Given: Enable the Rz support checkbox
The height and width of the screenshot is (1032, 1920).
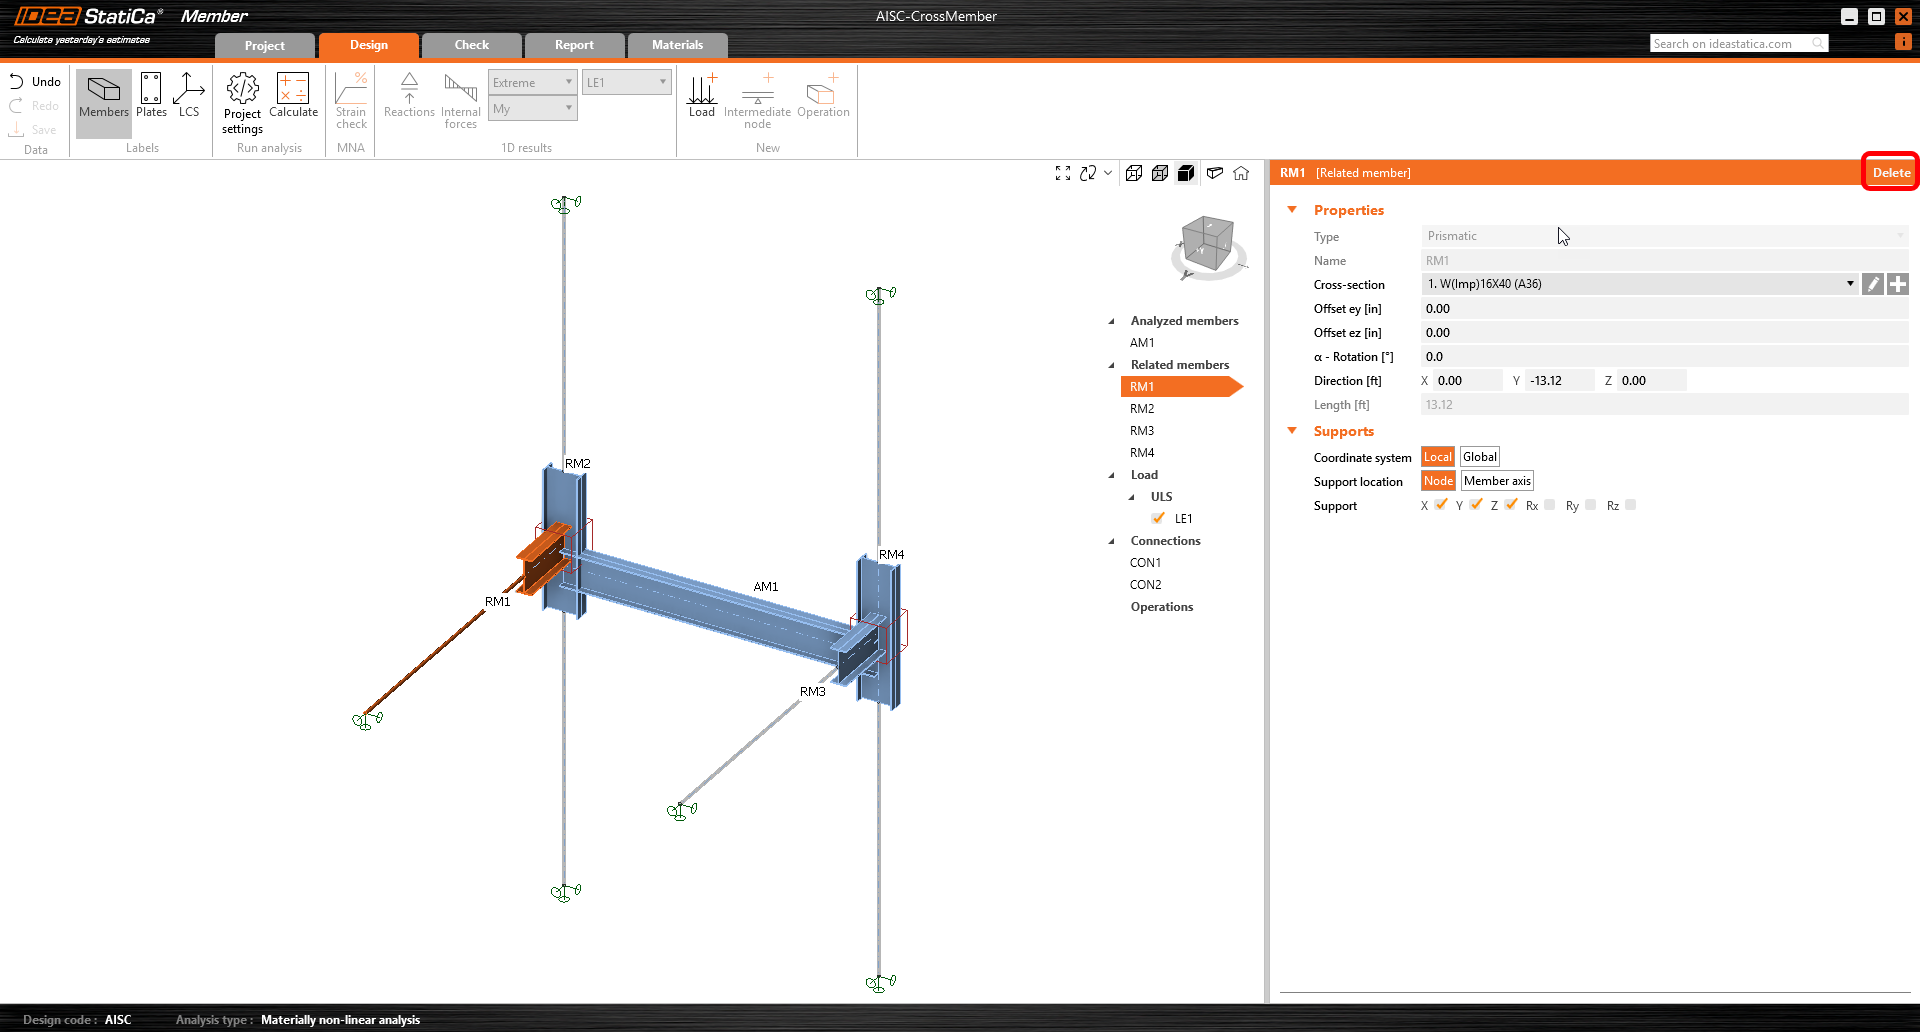Looking at the screenshot, I should (1631, 505).
